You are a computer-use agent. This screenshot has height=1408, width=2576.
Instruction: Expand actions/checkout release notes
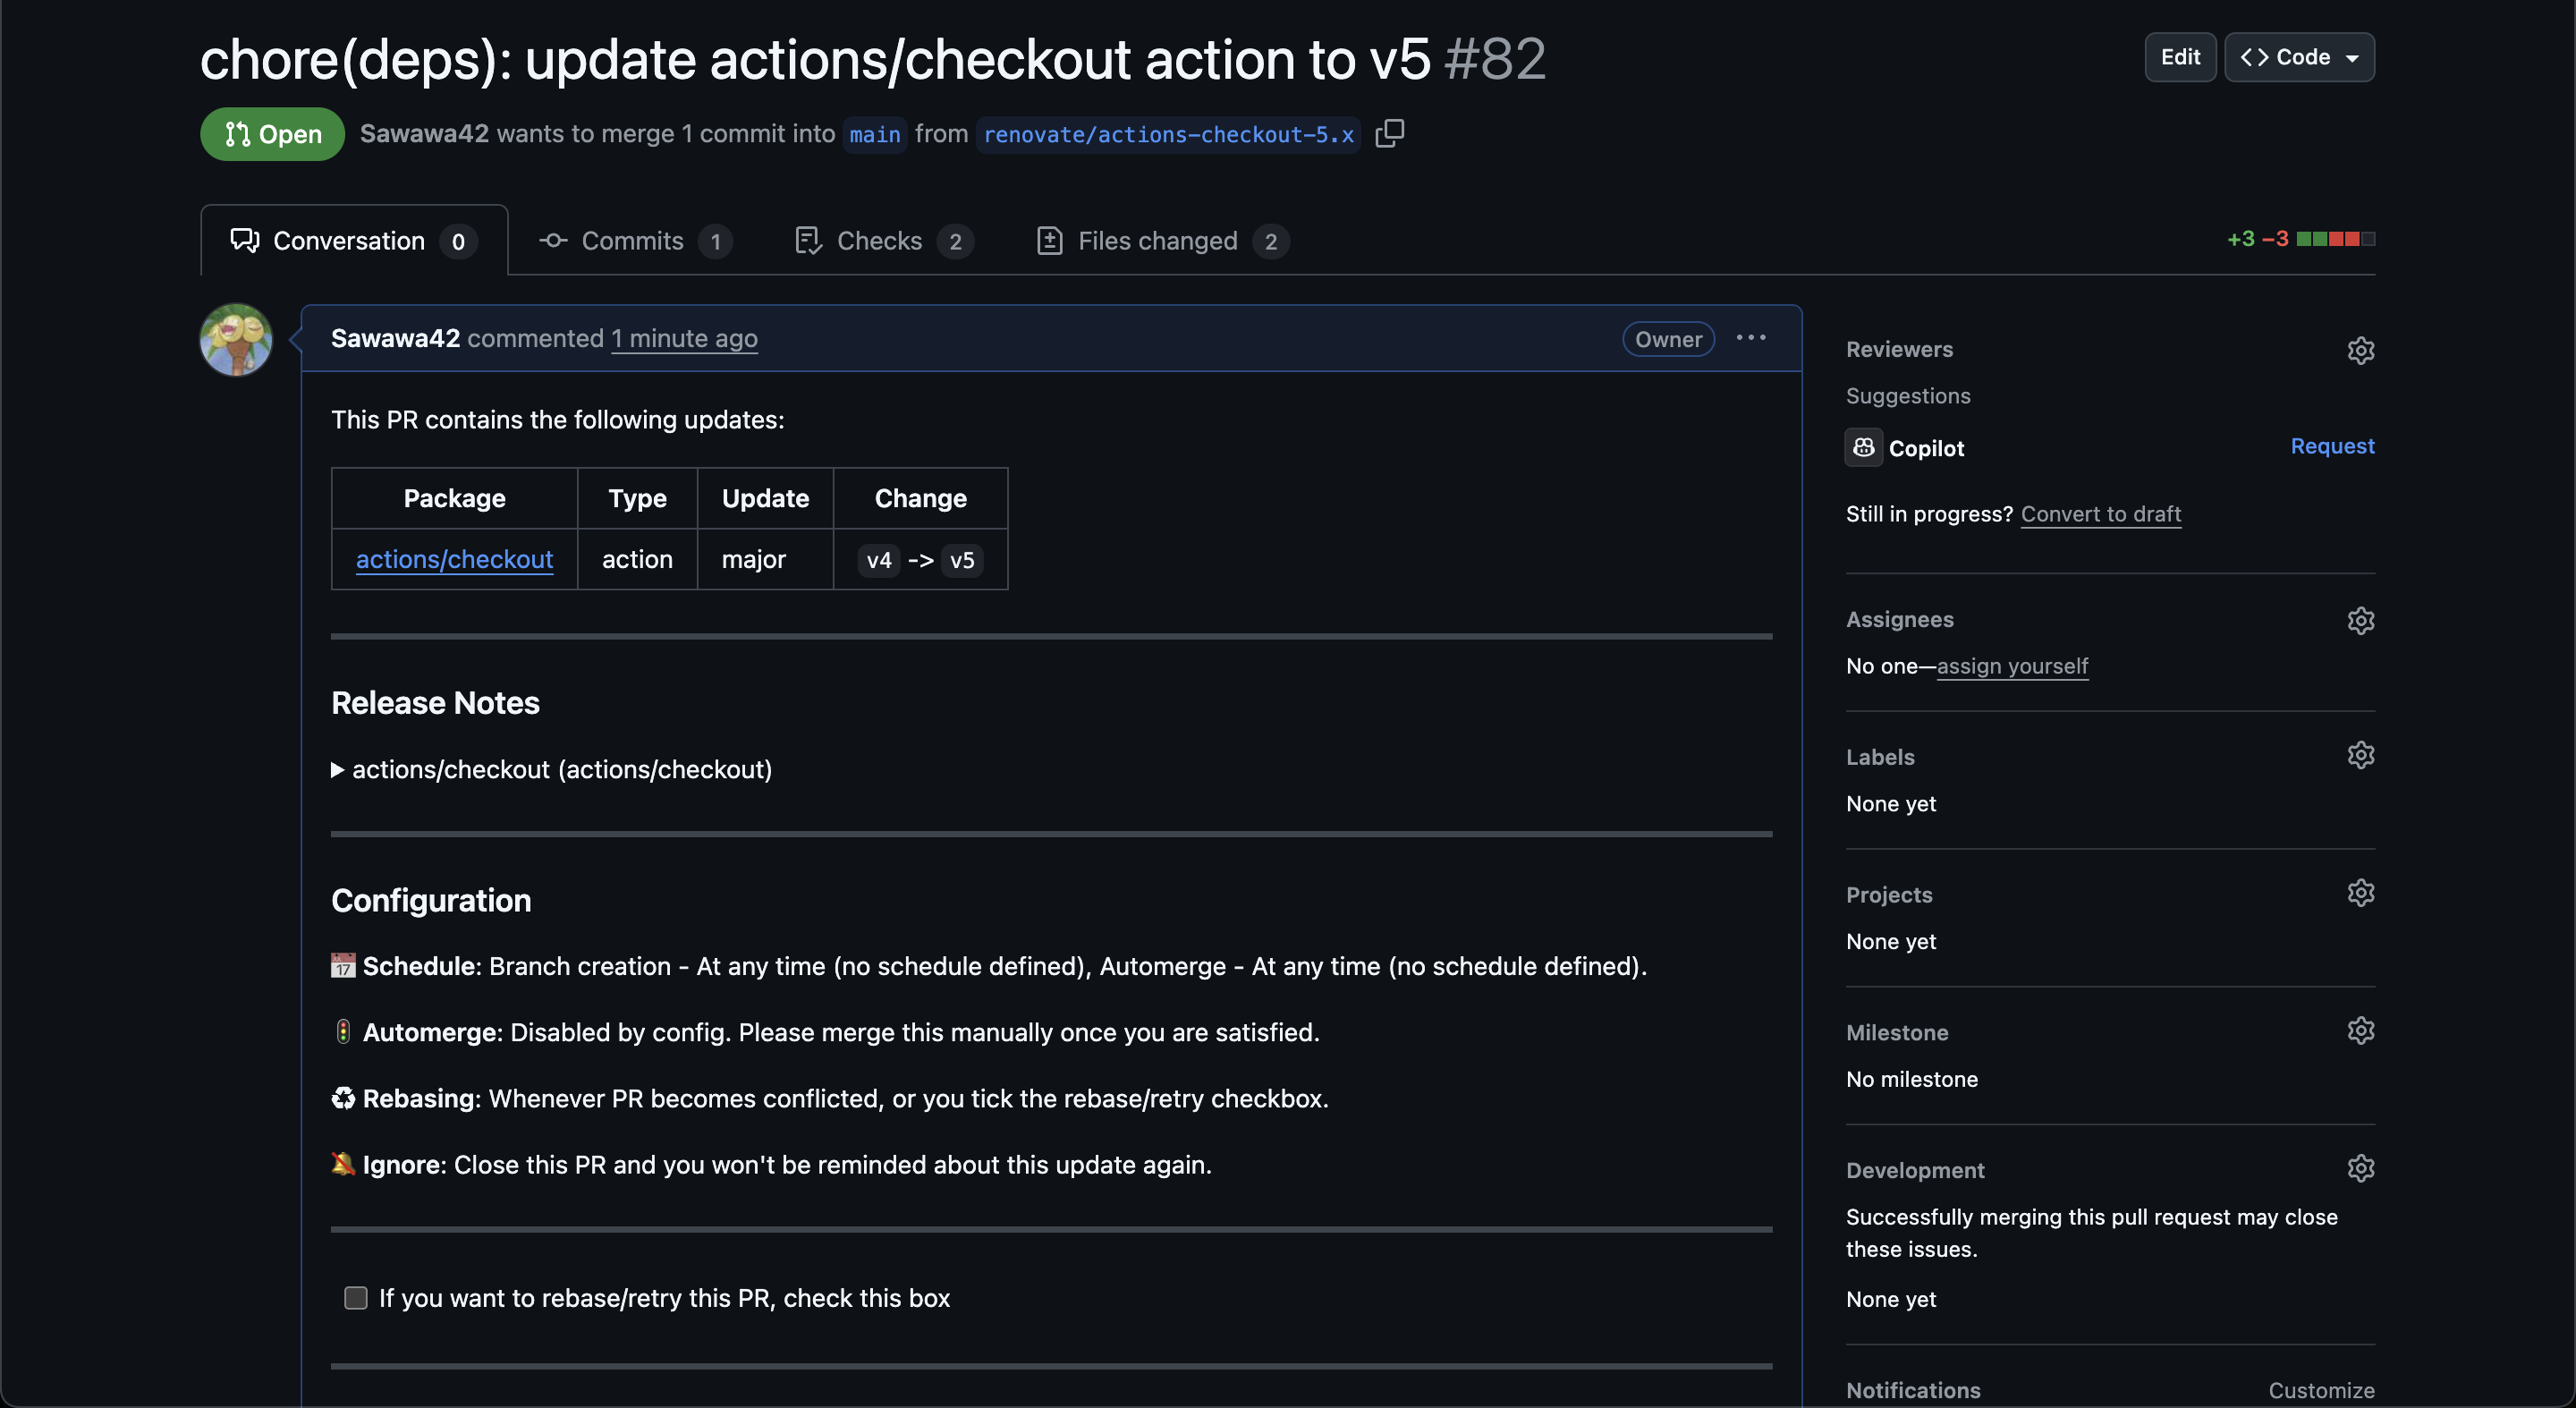pyautogui.click(x=338, y=770)
